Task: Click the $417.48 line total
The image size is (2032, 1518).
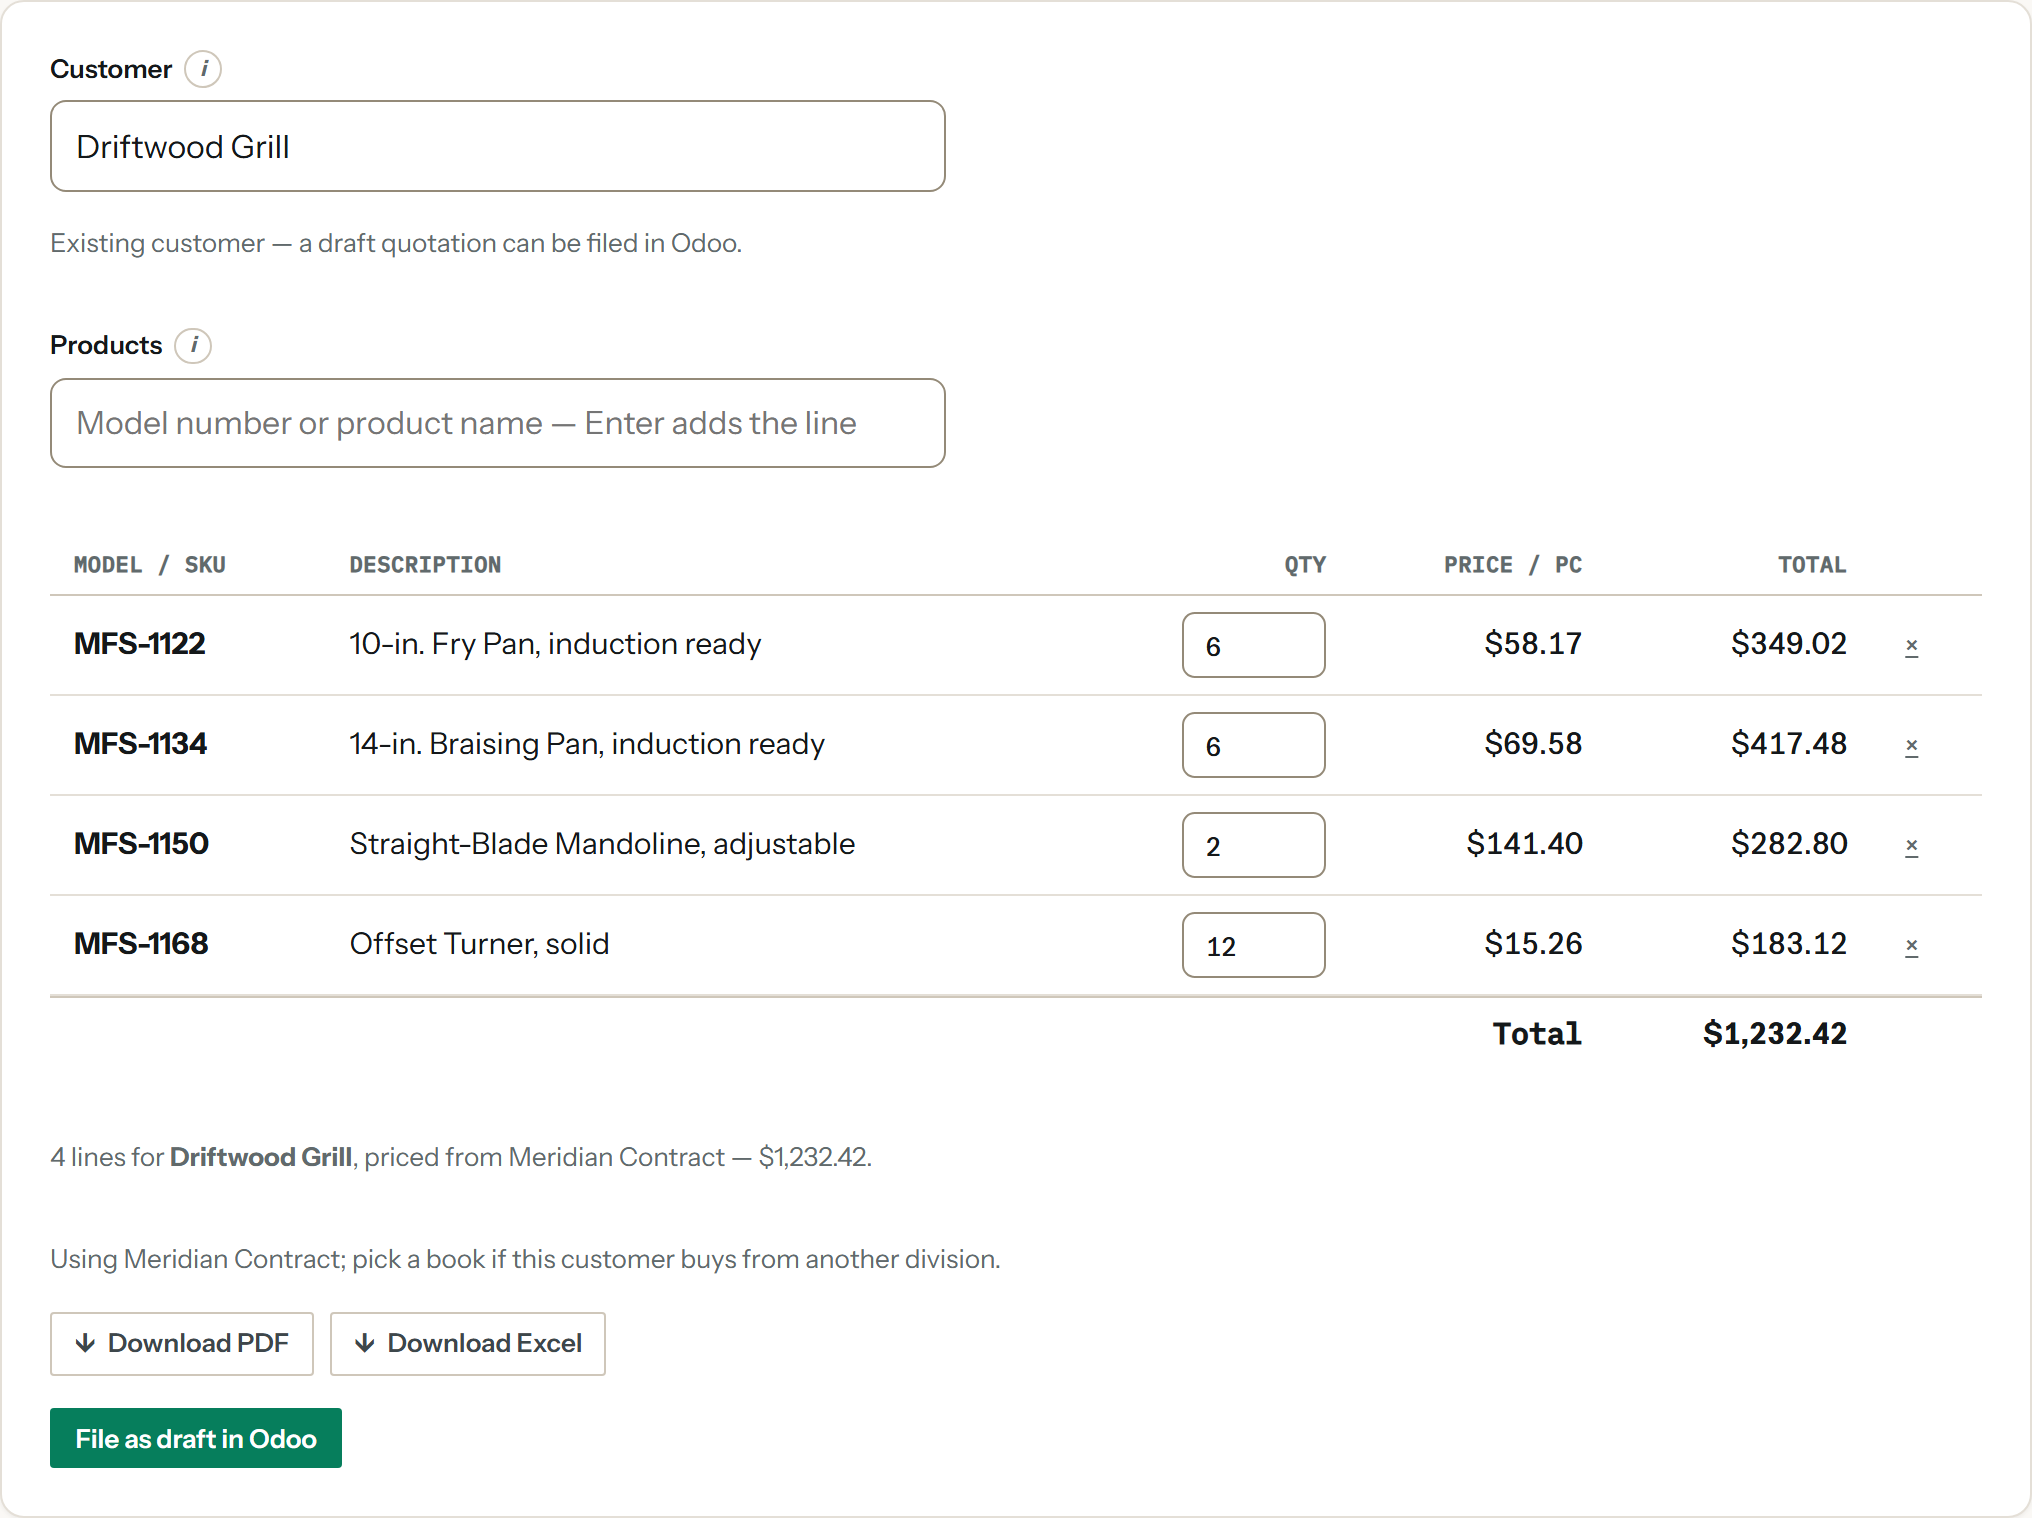Action: (x=1789, y=744)
